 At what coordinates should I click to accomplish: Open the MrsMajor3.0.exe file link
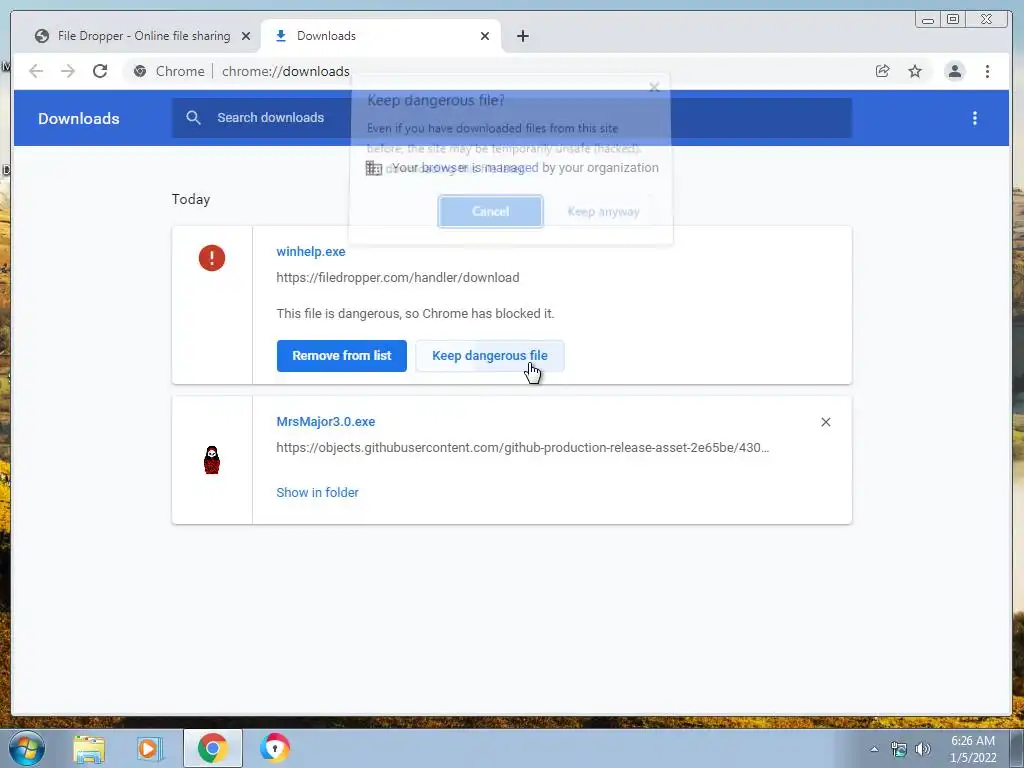click(x=326, y=422)
